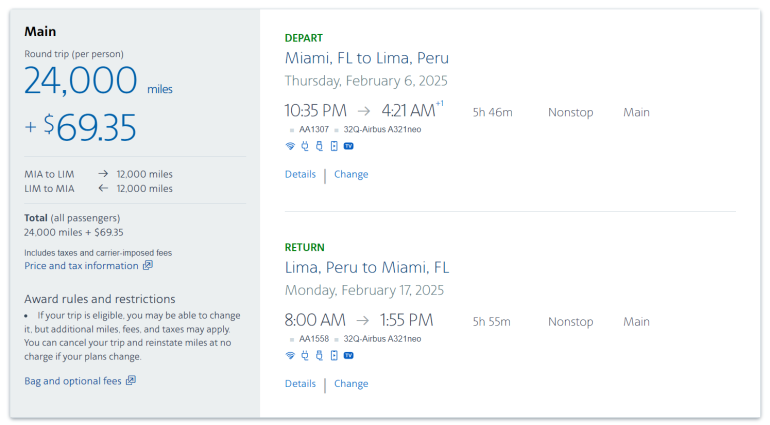The image size is (770, 425).
Task: Click the USB power icon on return flight
Action: point(319,355)
